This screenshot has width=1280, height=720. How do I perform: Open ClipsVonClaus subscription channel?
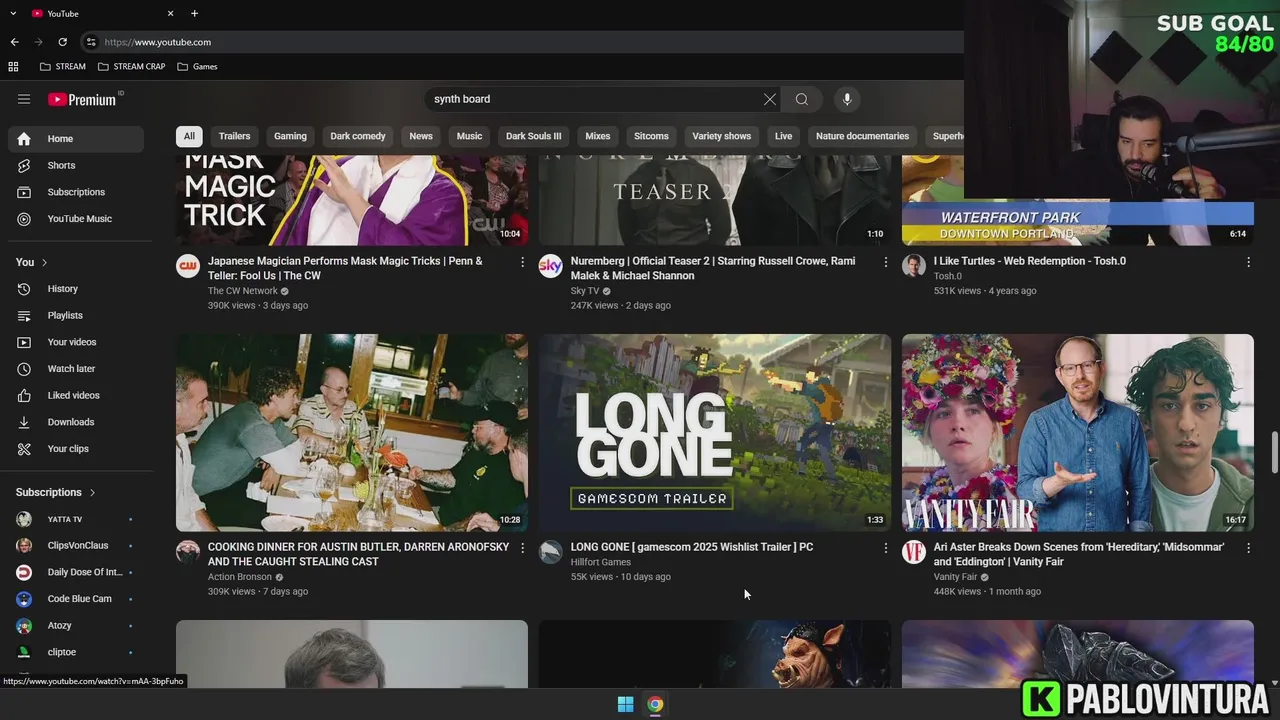(76, 545)
